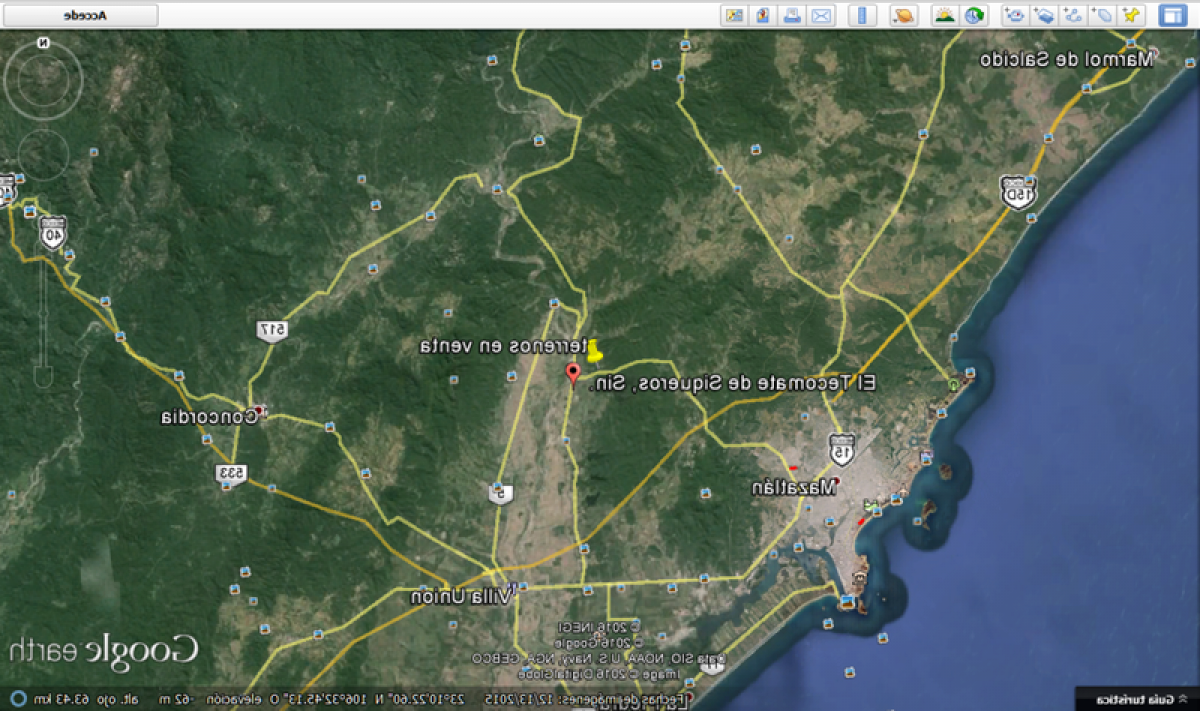Click the Email view toolbar icon
Viewport: 1200px width, 711px height.
[820, 15]
